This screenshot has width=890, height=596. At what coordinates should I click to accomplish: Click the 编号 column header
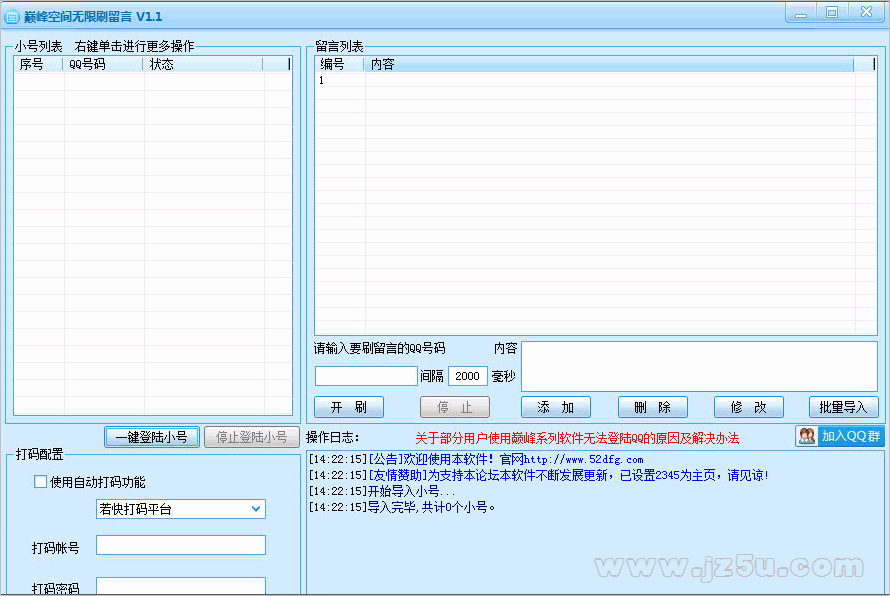click(x=339, y=64)
